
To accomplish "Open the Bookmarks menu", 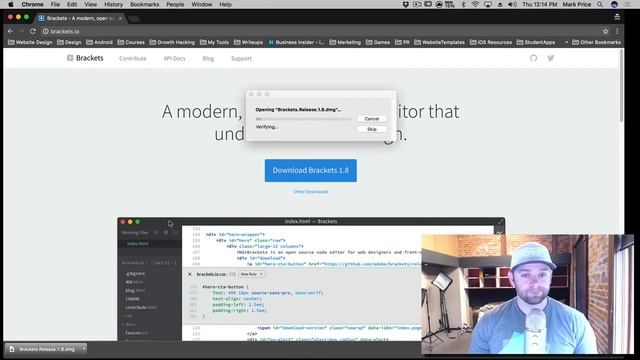I will coord(144,4).
